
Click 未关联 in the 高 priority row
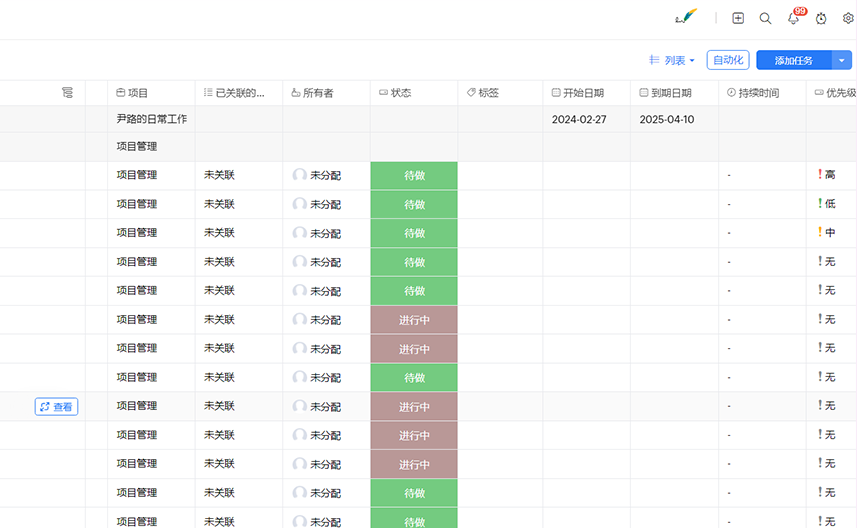click(x=219, y=175)
